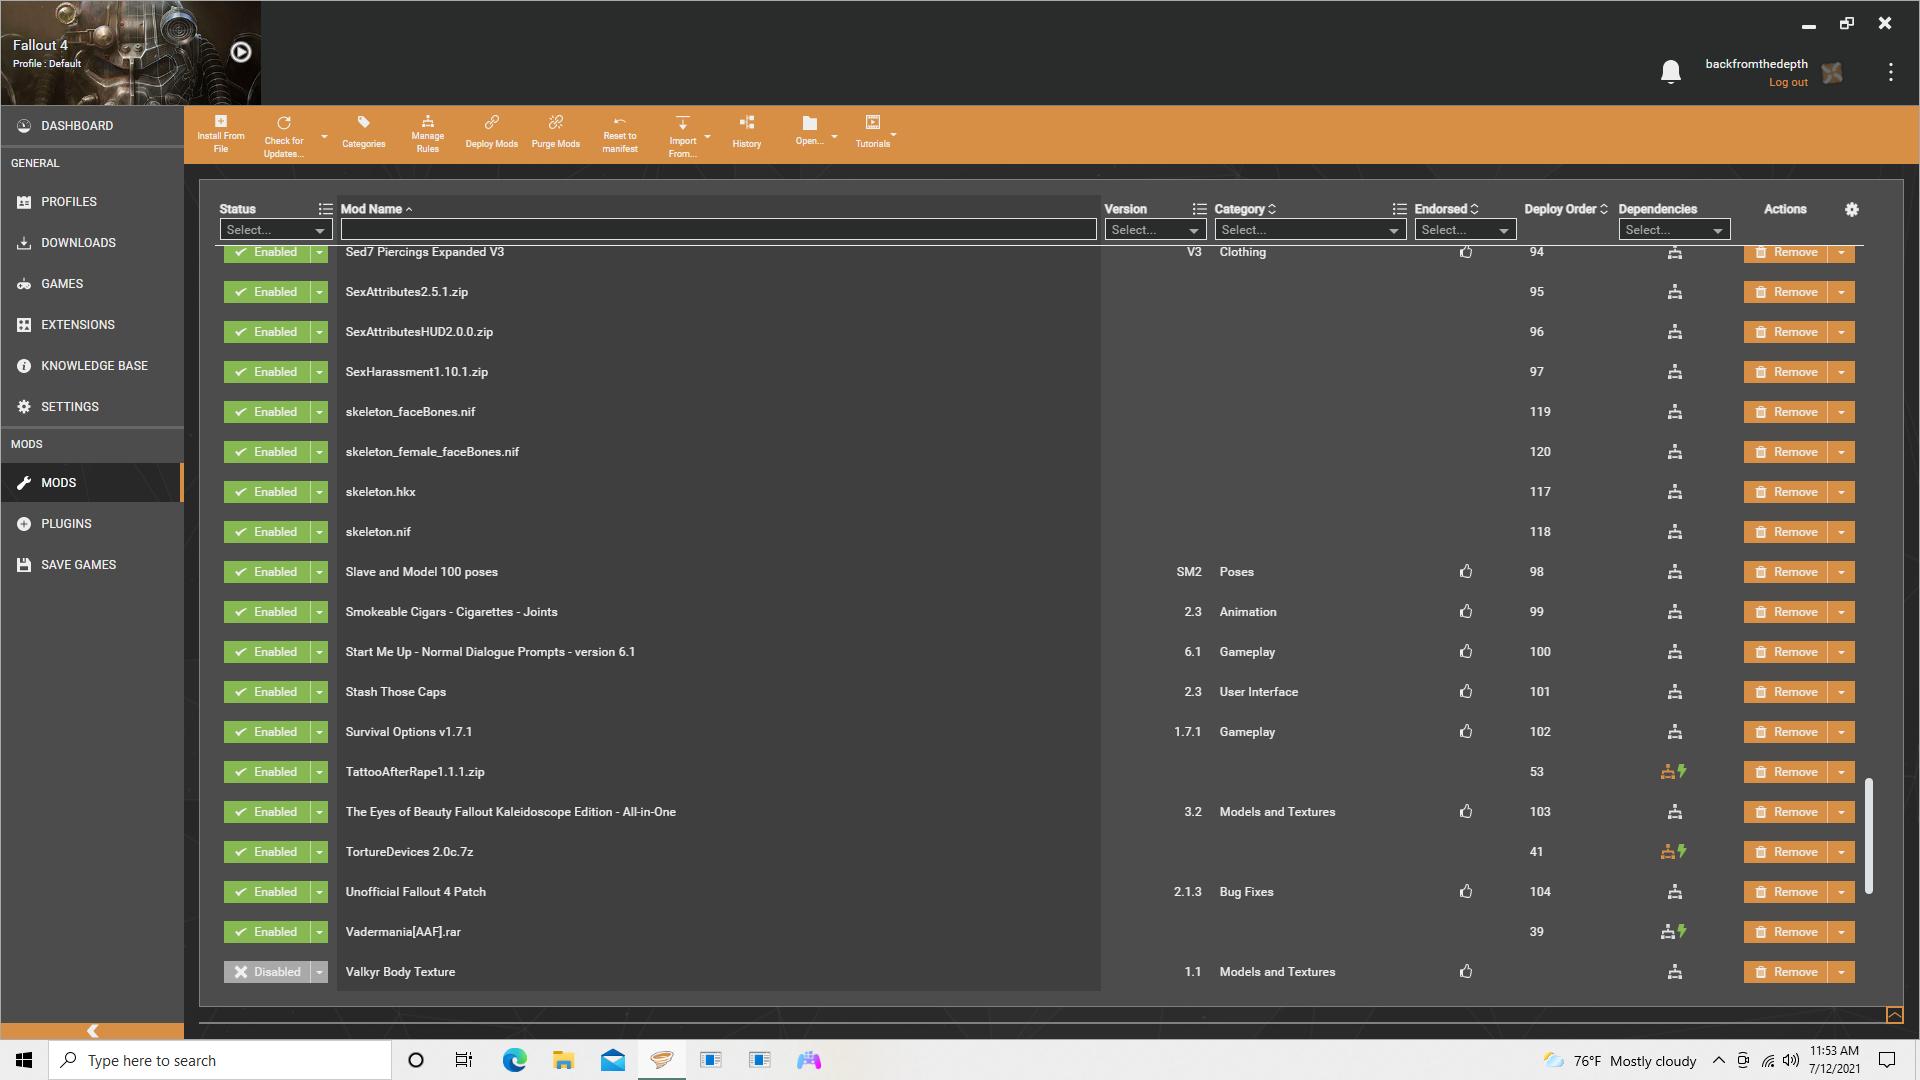Endorse Unofficial Fallout 4 Patch
This screenshot has width=1920, height=1080.
(1465, 891)
